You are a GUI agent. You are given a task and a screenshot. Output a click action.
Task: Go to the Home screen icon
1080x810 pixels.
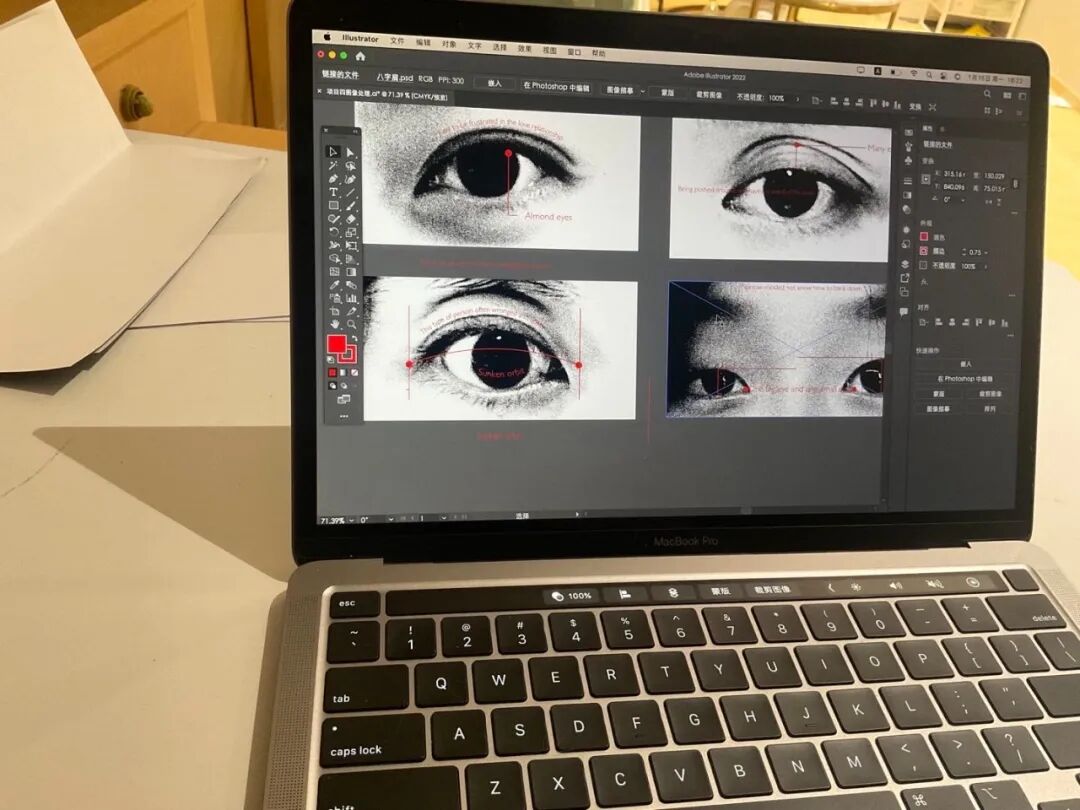coord(360,56)
